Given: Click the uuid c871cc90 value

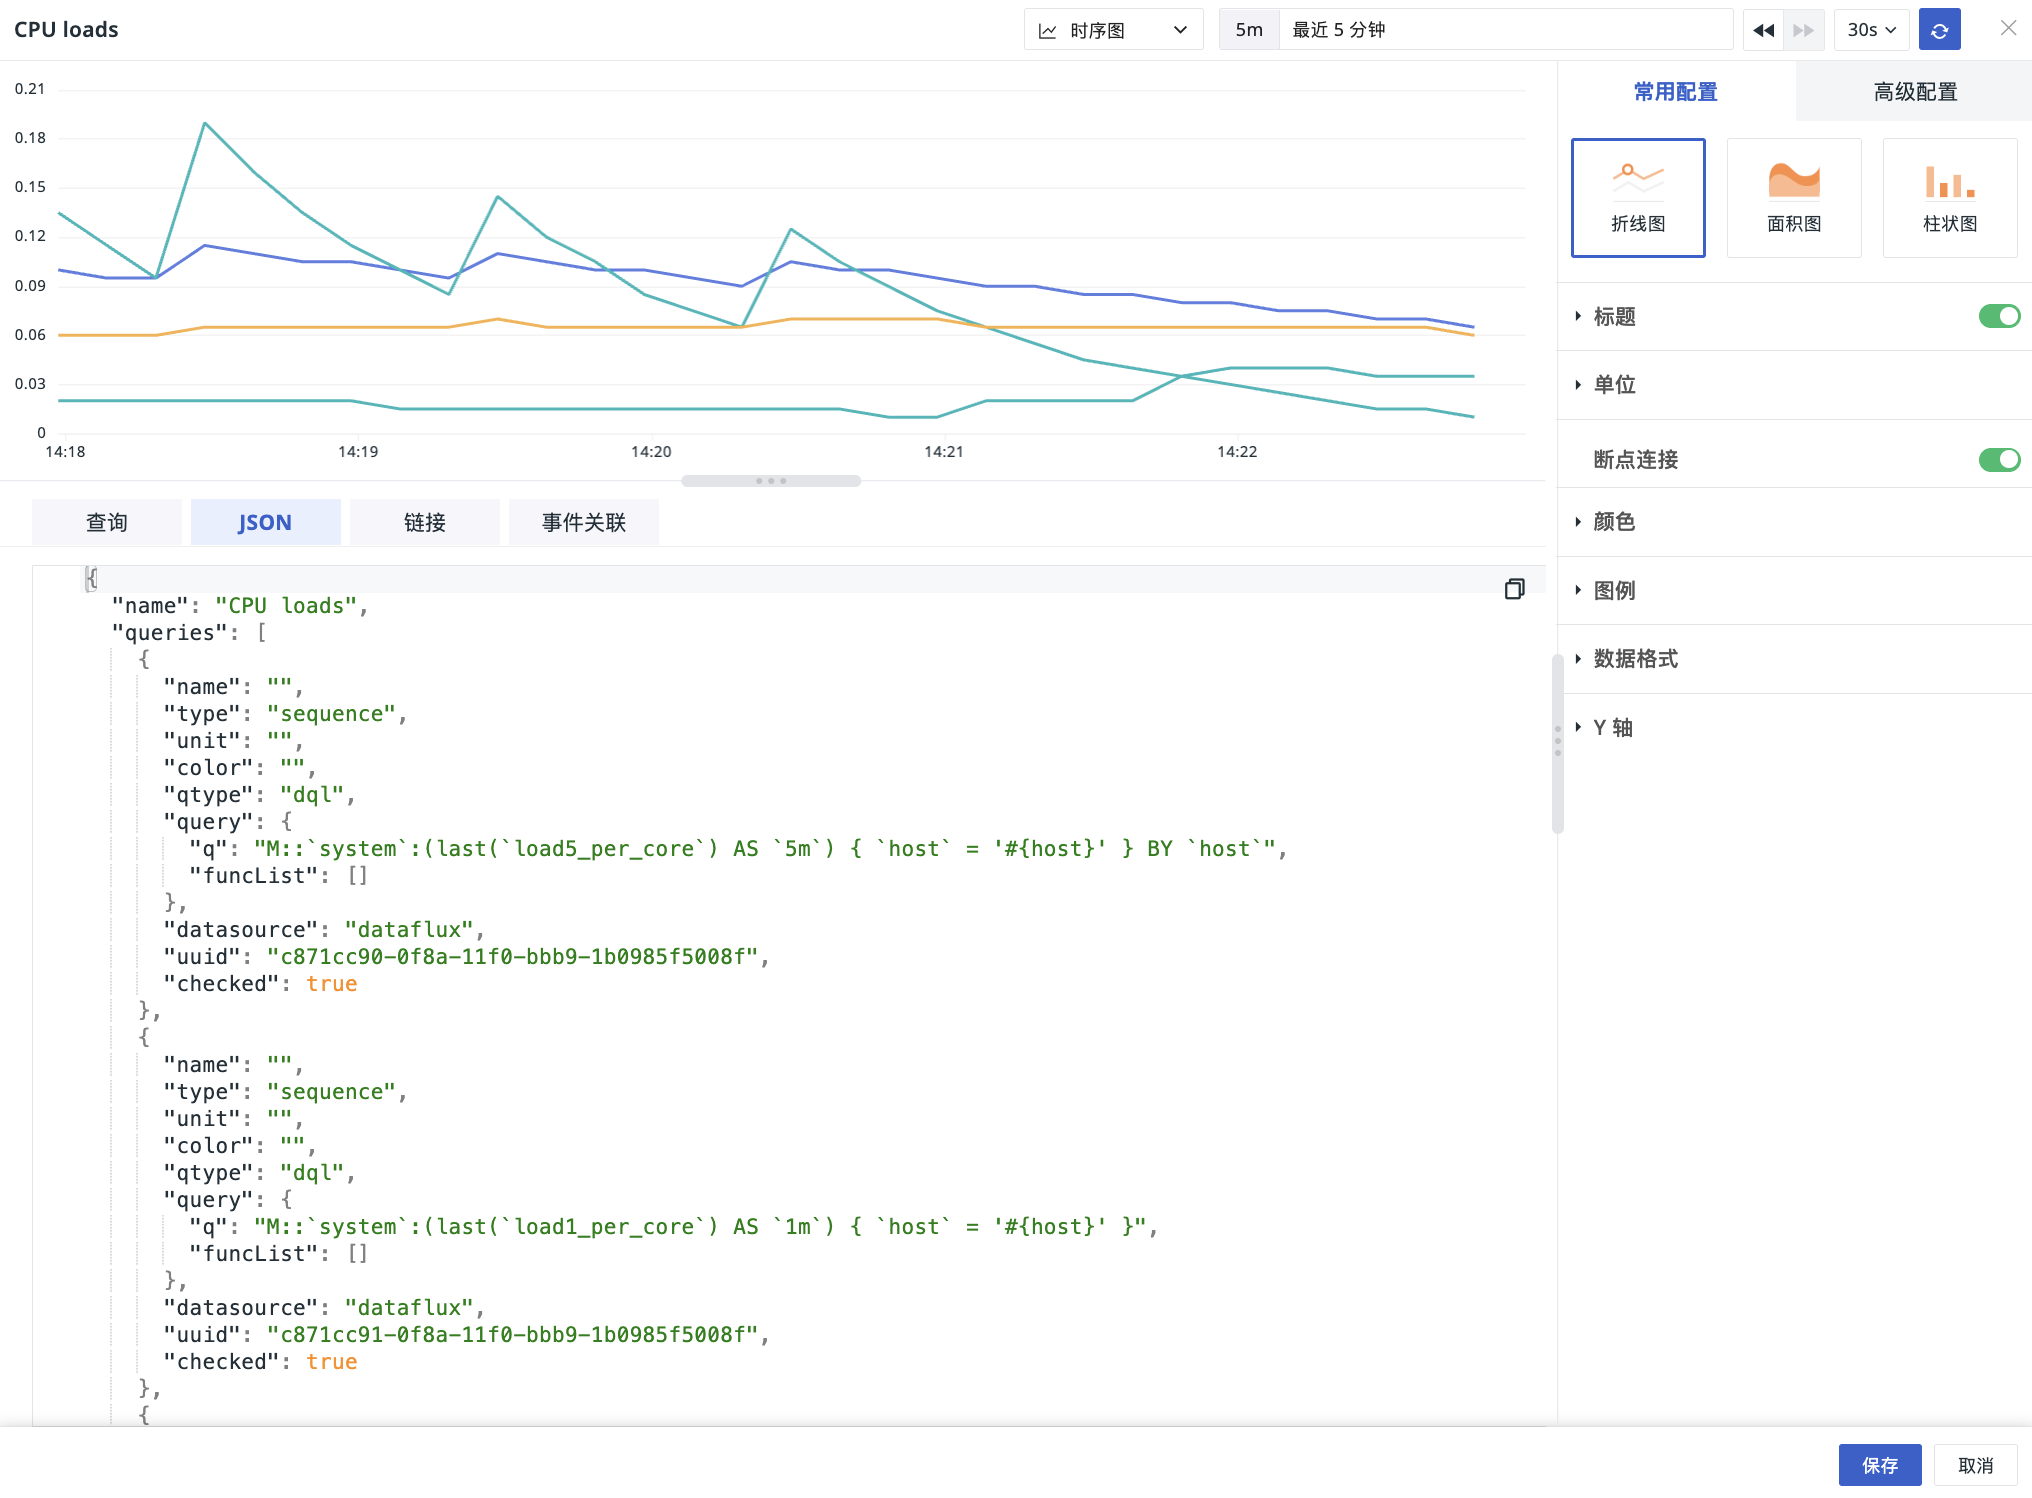Looking at the screenshot, I should (x=512, y=957).
